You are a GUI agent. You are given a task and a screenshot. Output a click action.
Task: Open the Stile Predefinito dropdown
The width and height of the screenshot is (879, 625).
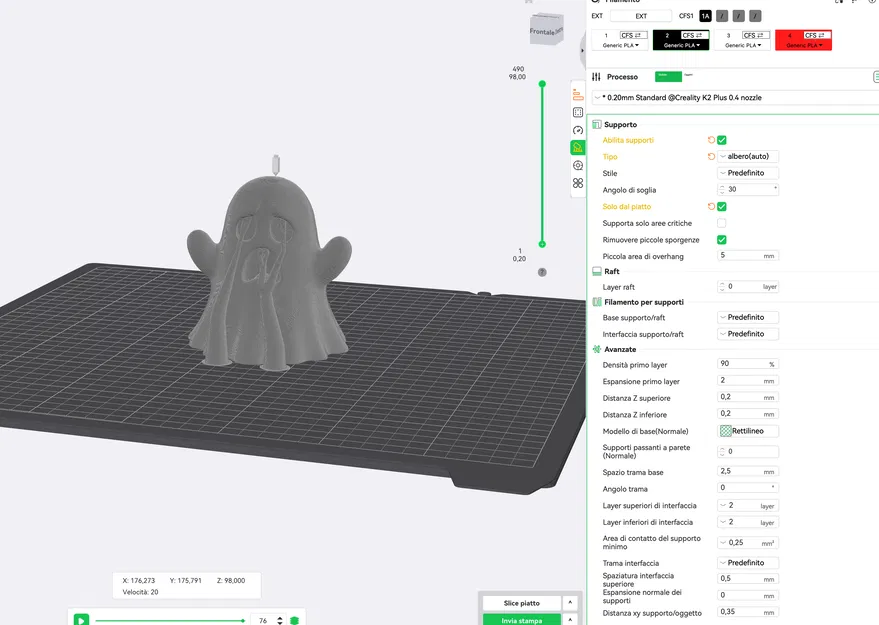(x=747, y=173)
